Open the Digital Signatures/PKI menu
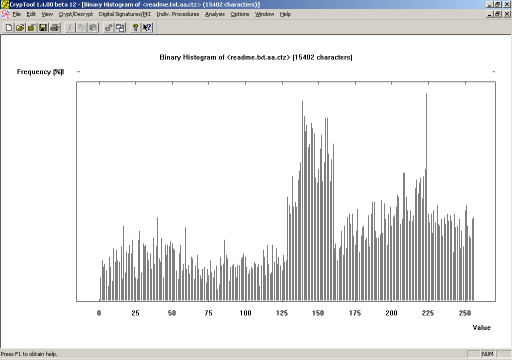The height and width of the screenshot is (360, 512). [125, 14]
